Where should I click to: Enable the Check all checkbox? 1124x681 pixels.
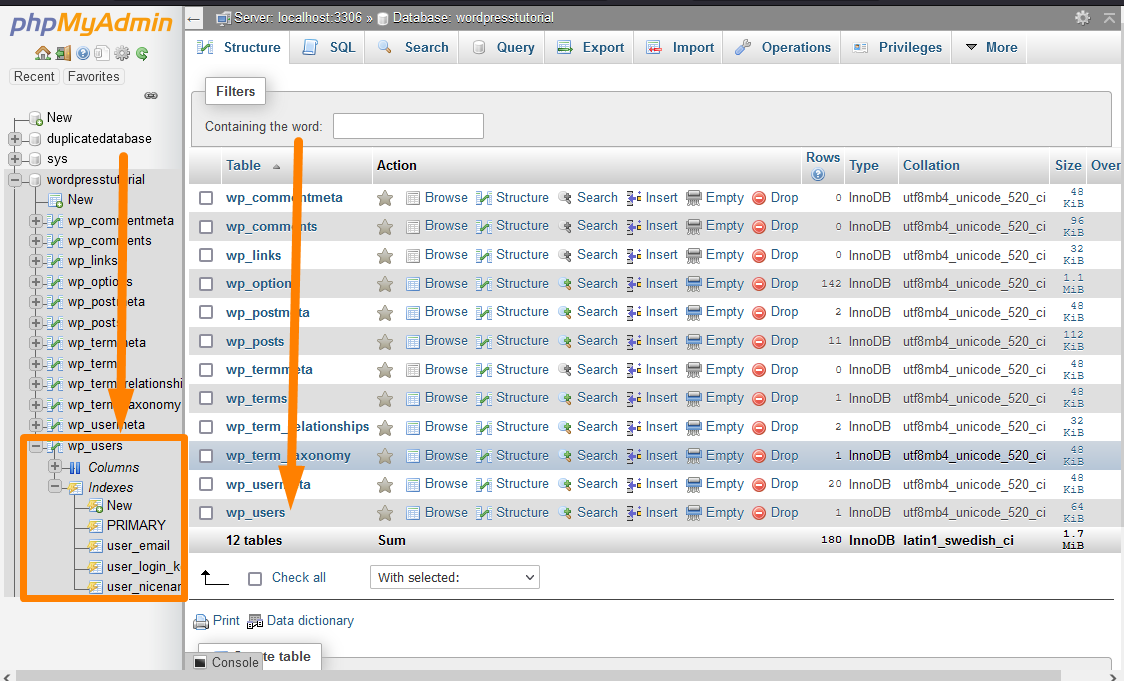tap(254, 578)
